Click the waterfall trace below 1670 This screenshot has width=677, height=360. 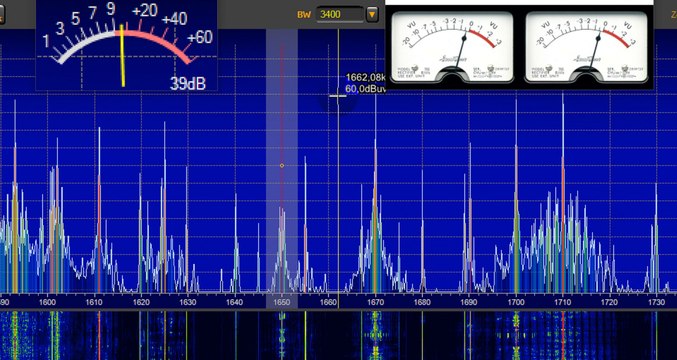[x=375, y=335]
